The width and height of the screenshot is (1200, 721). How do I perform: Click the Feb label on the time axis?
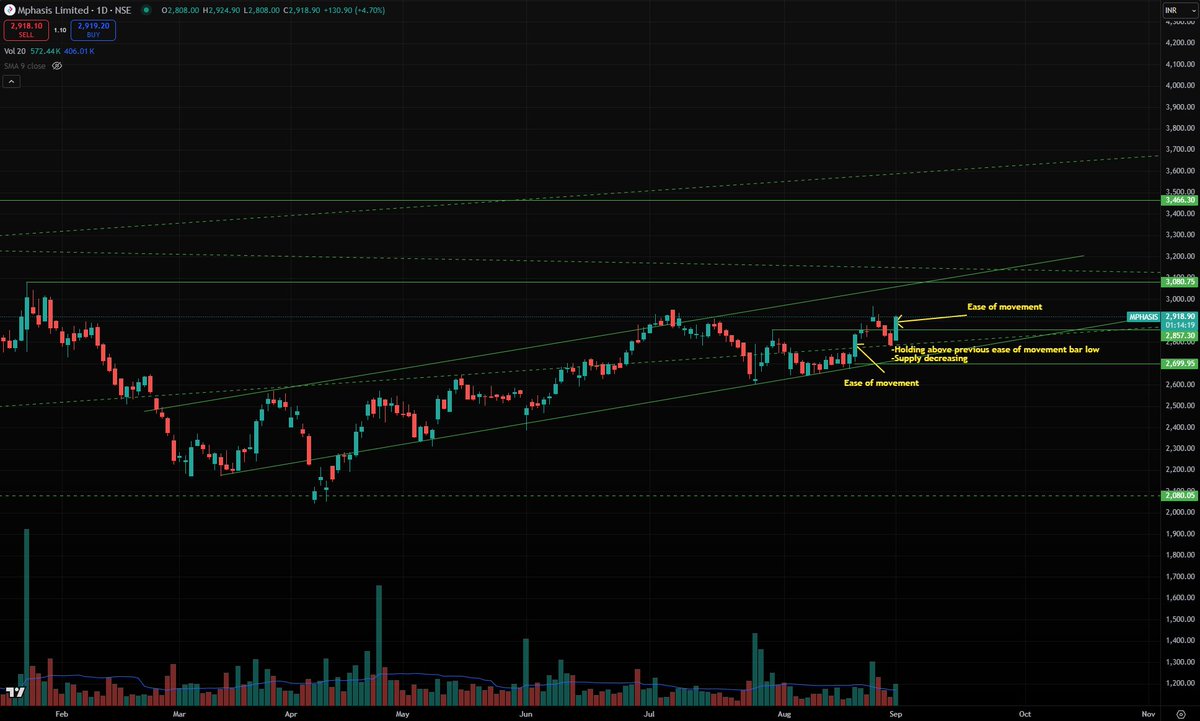point(62,714)
